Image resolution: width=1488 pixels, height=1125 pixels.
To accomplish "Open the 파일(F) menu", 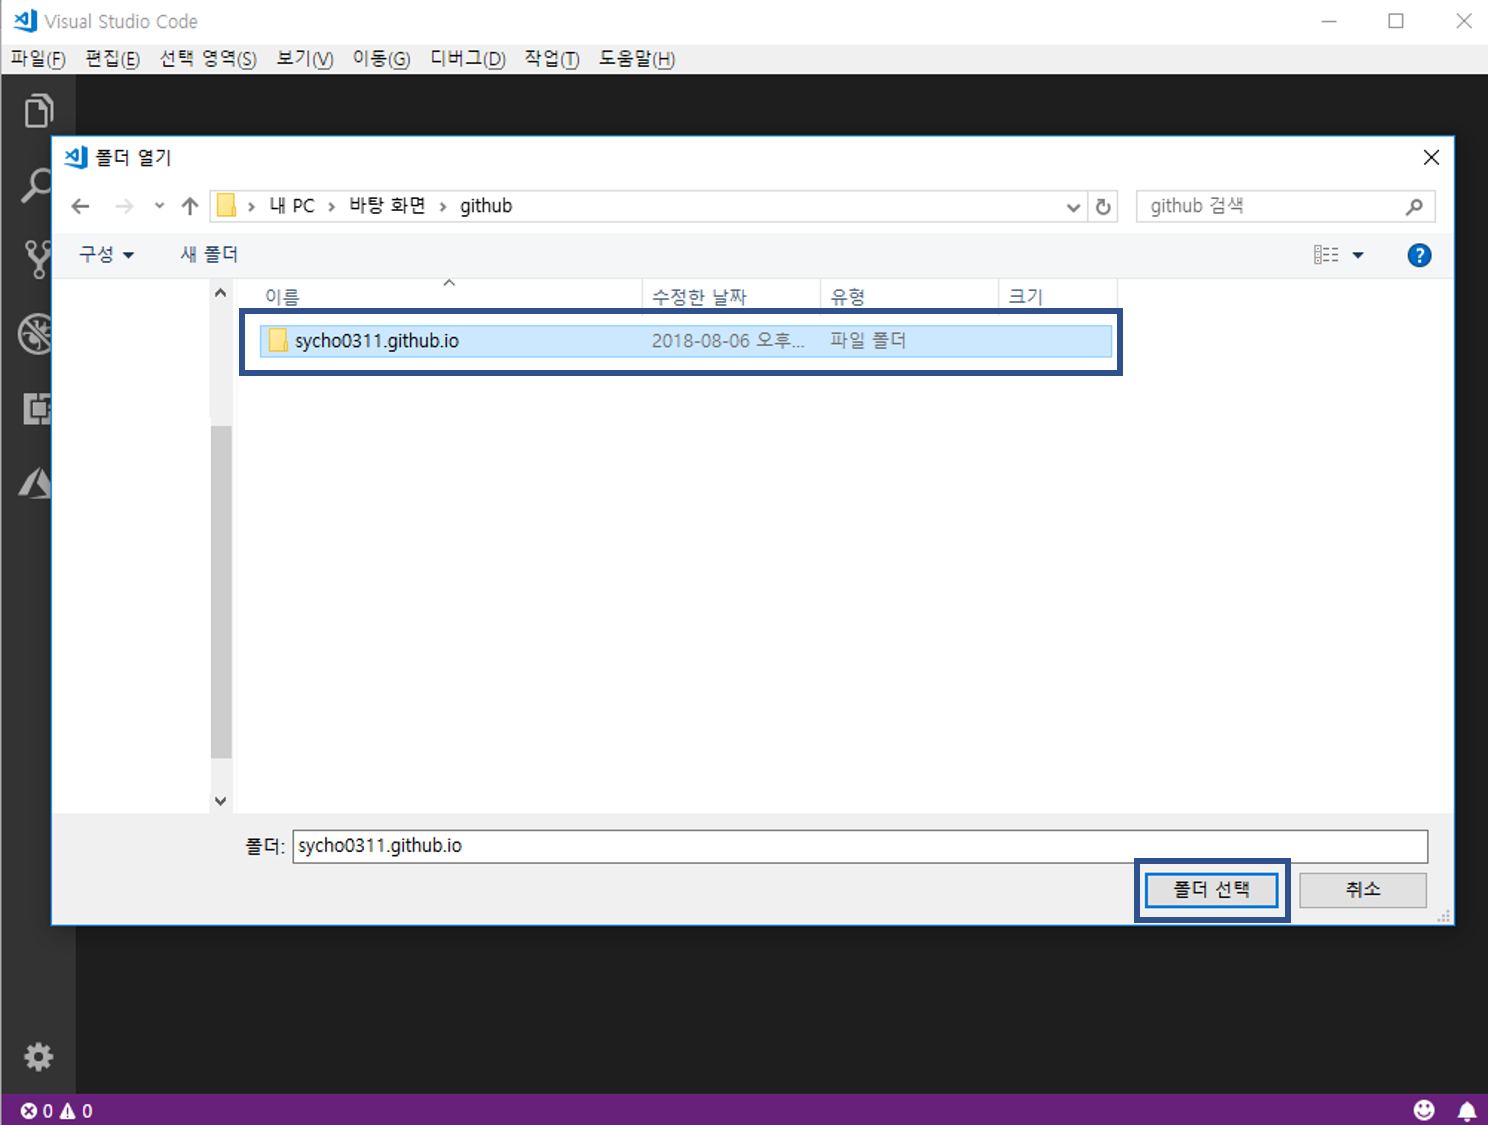I will pos(38,59).
